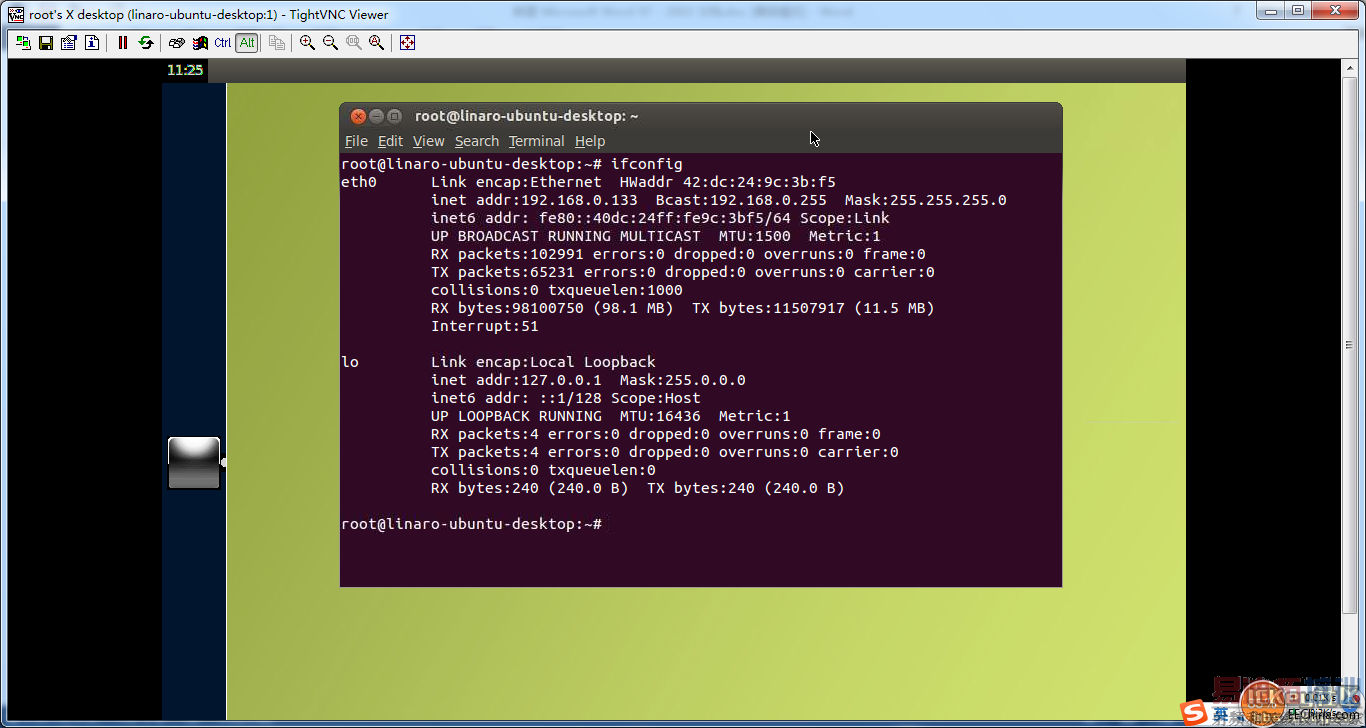Viewport: 1366px width, 728px height.
Task: Set zoom to 100% magnifier icon
Action: coord(354,43)
